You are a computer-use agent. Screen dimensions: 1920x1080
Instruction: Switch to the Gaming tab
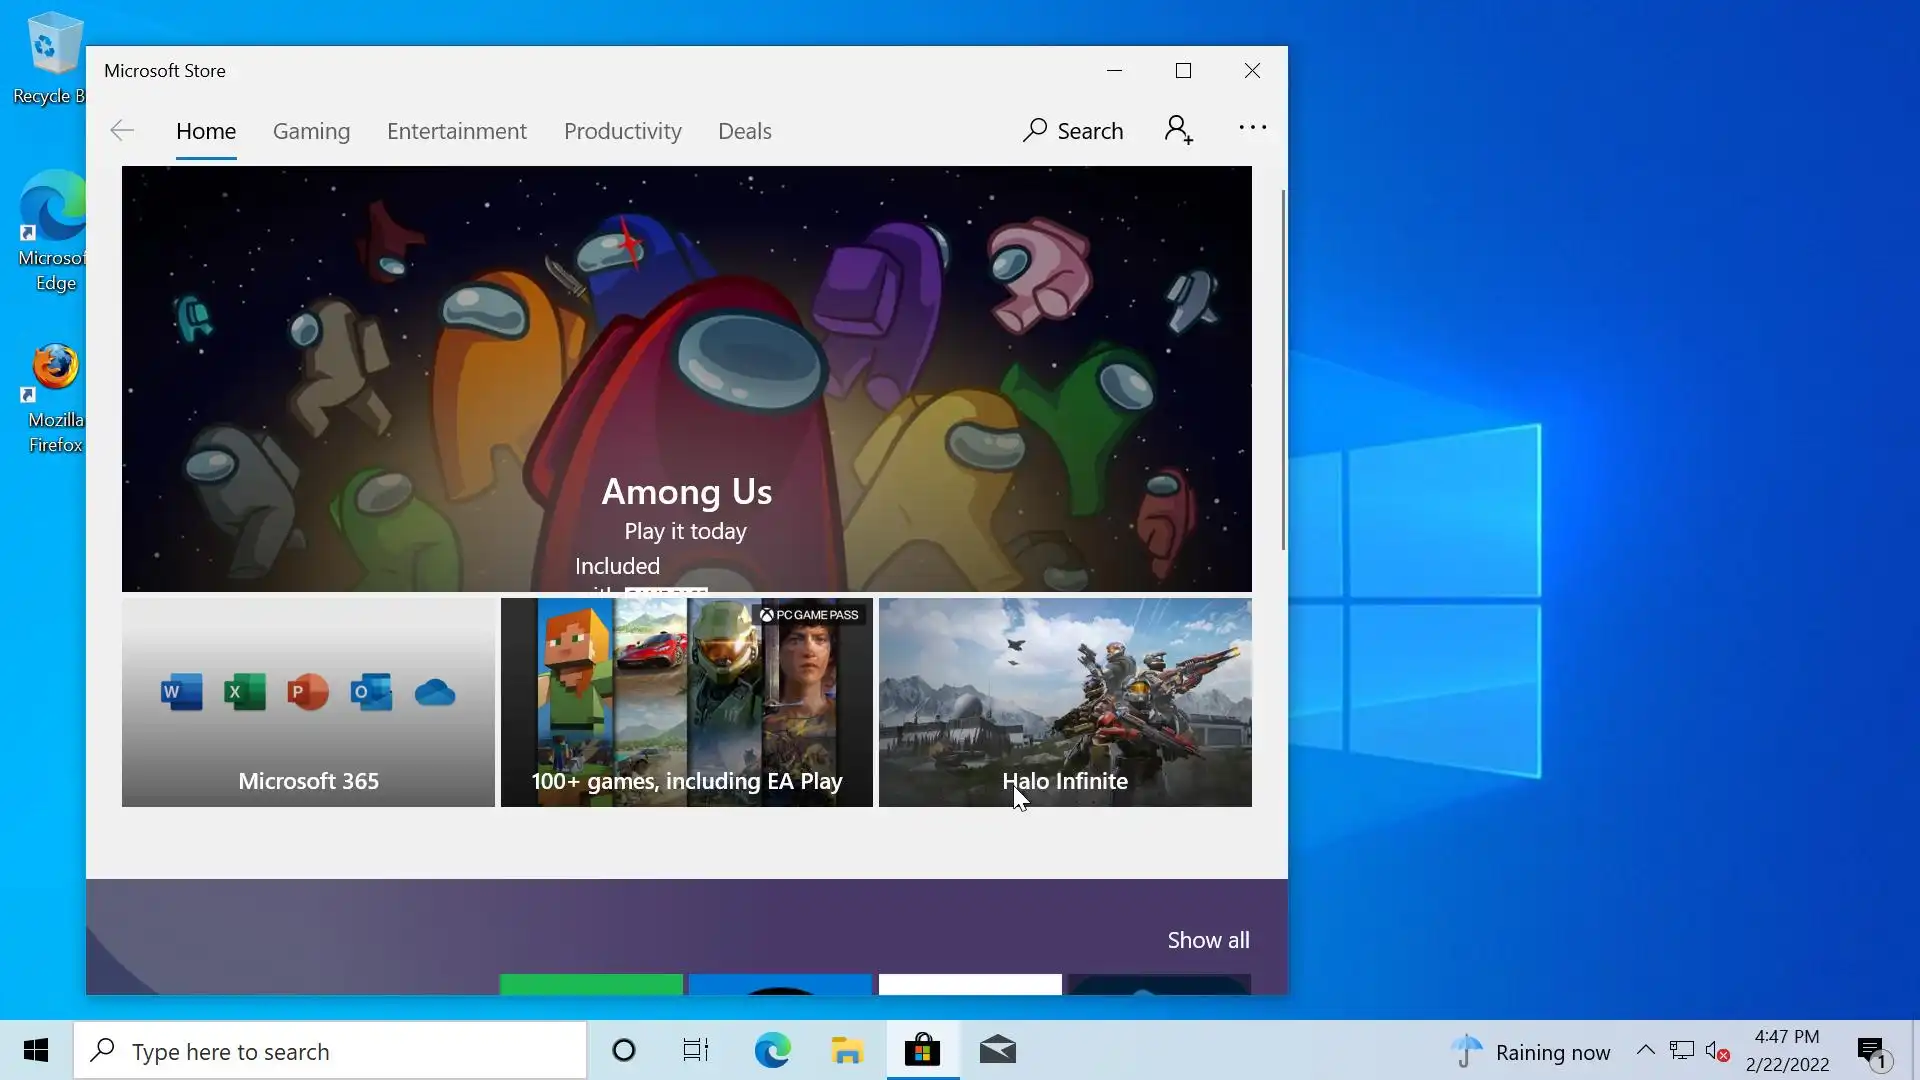click(311, 131)
